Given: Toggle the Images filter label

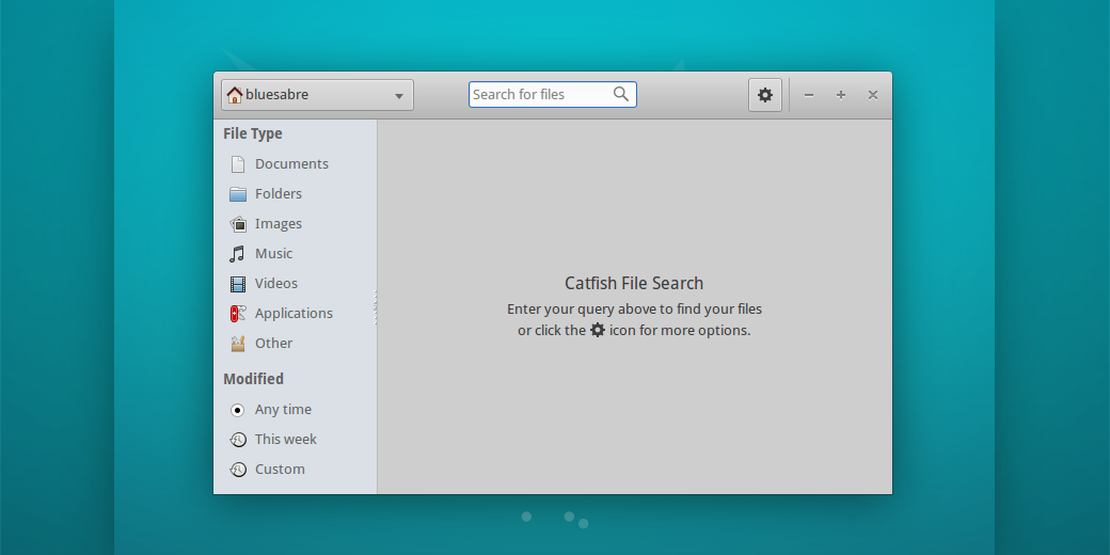Looking at the screenshot, I should click(x=278, y=224).
